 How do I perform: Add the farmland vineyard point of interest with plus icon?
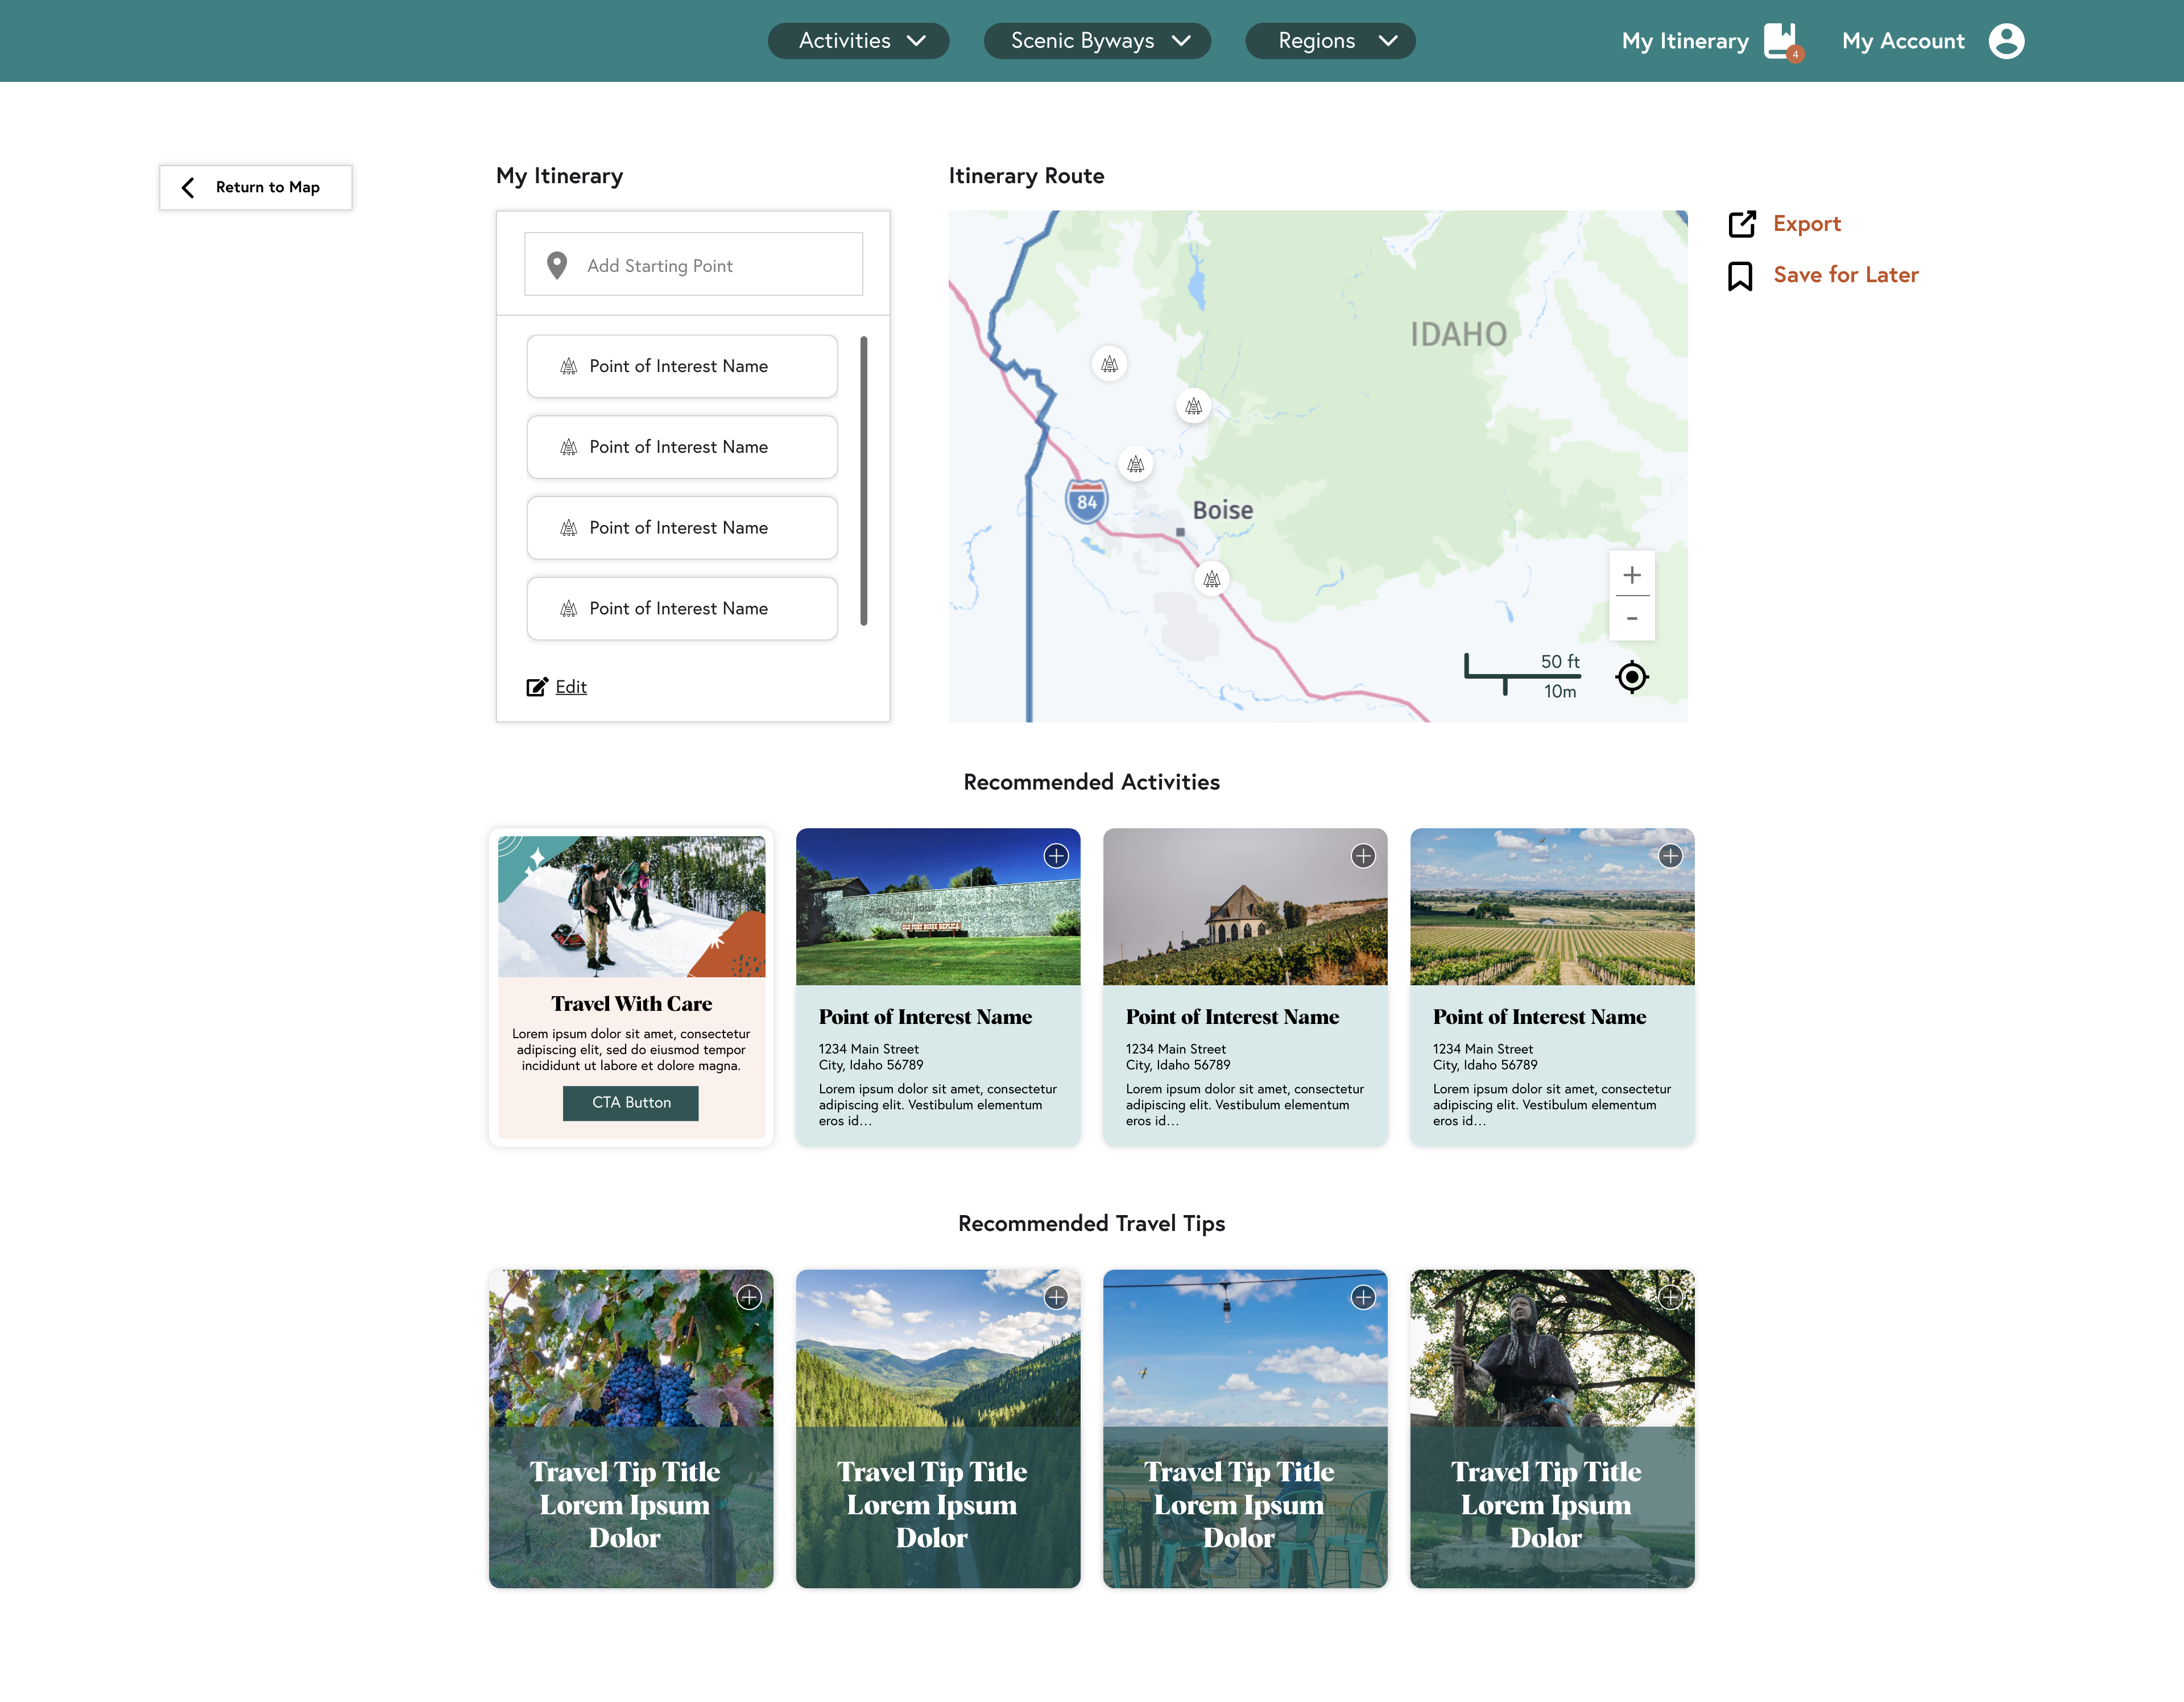[1670, 856]
